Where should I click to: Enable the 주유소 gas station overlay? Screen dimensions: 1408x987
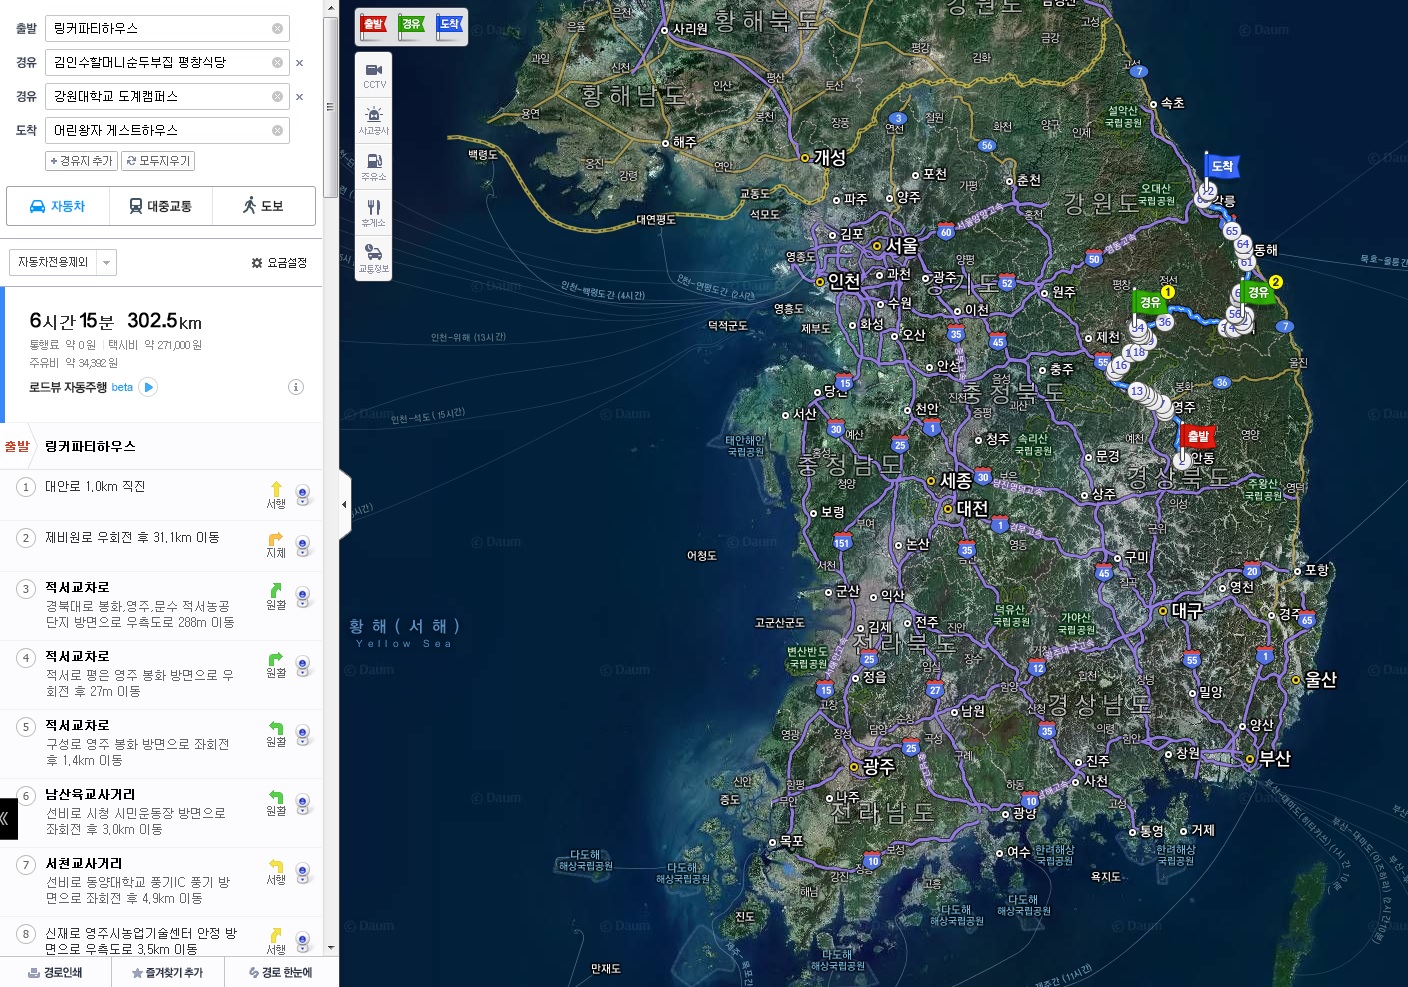[x=373, y=166]
